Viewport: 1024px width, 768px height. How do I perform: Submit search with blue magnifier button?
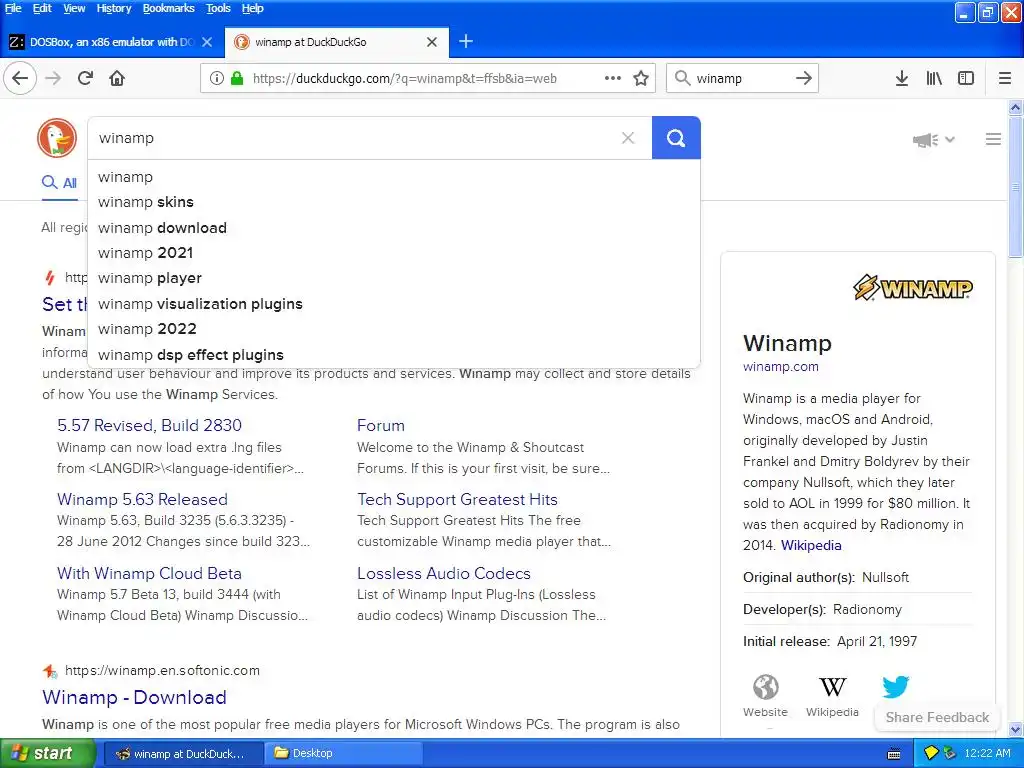(x=676, y=138)
